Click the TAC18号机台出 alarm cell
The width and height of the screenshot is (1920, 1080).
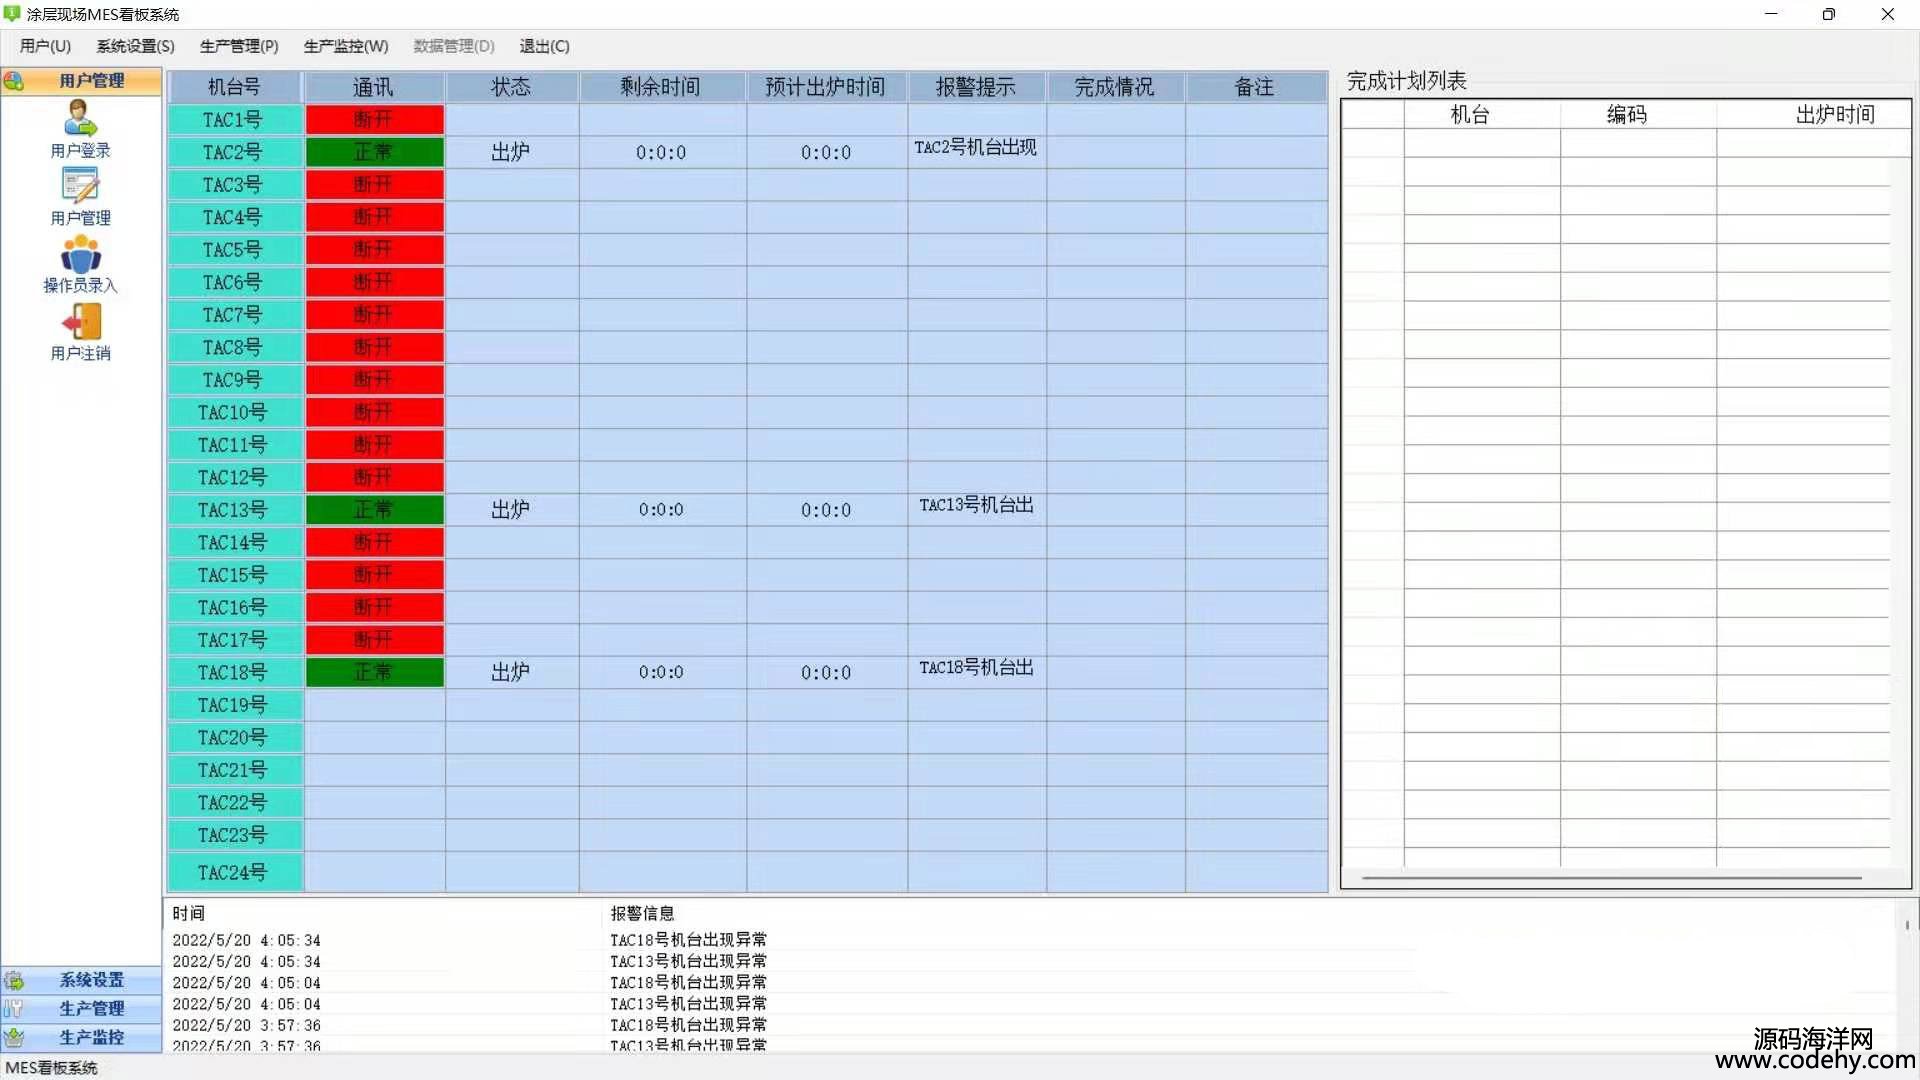976,672
